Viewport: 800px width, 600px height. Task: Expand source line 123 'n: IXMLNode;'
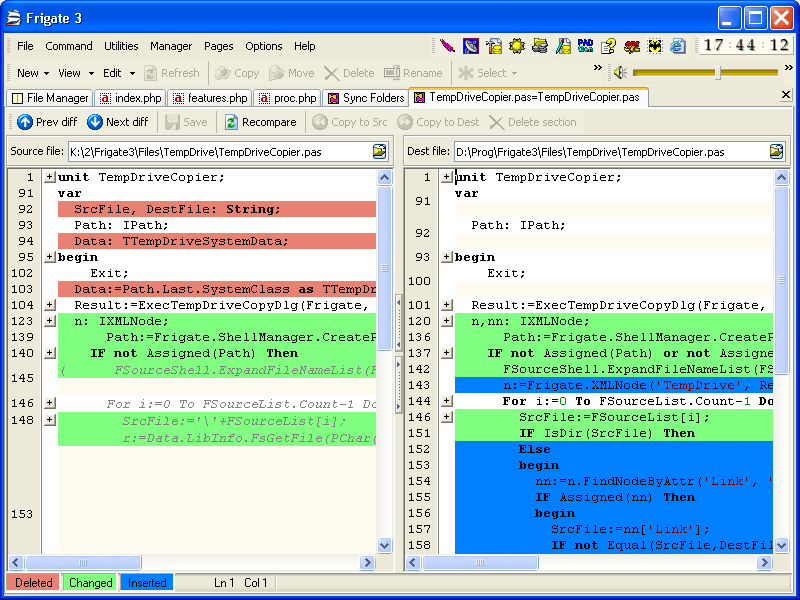tap(49, 321)
